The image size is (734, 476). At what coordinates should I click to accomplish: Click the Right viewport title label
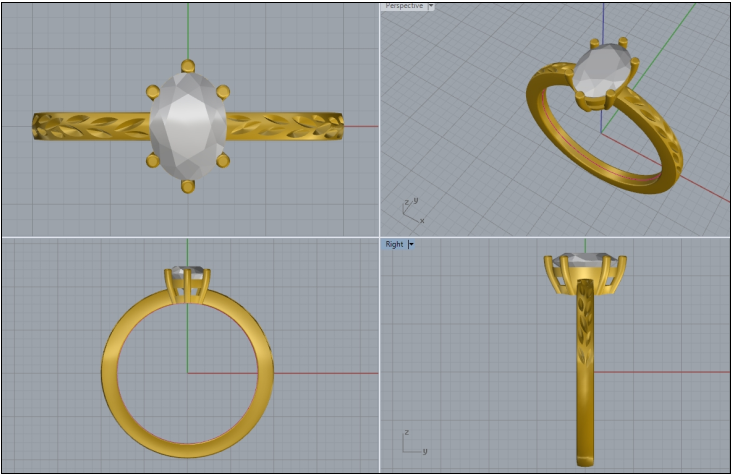(394, 244)
